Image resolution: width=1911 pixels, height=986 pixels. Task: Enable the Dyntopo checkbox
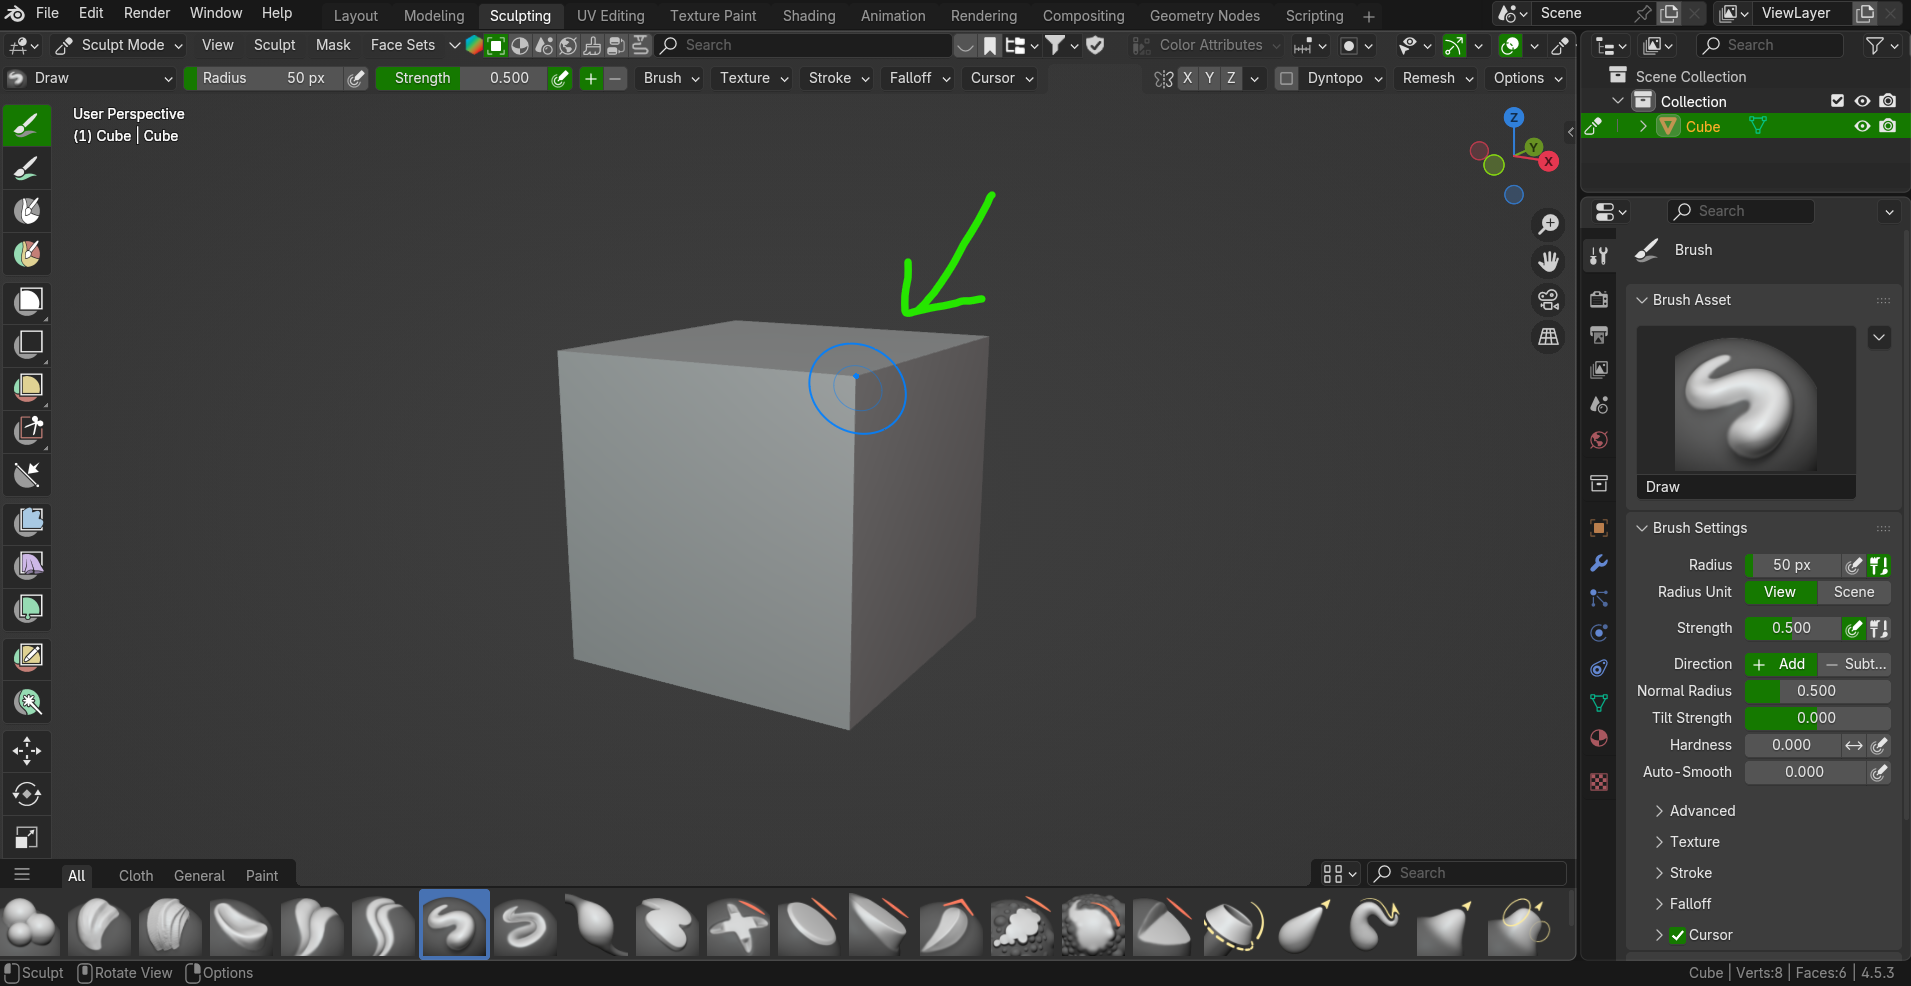pos(1287,78)
